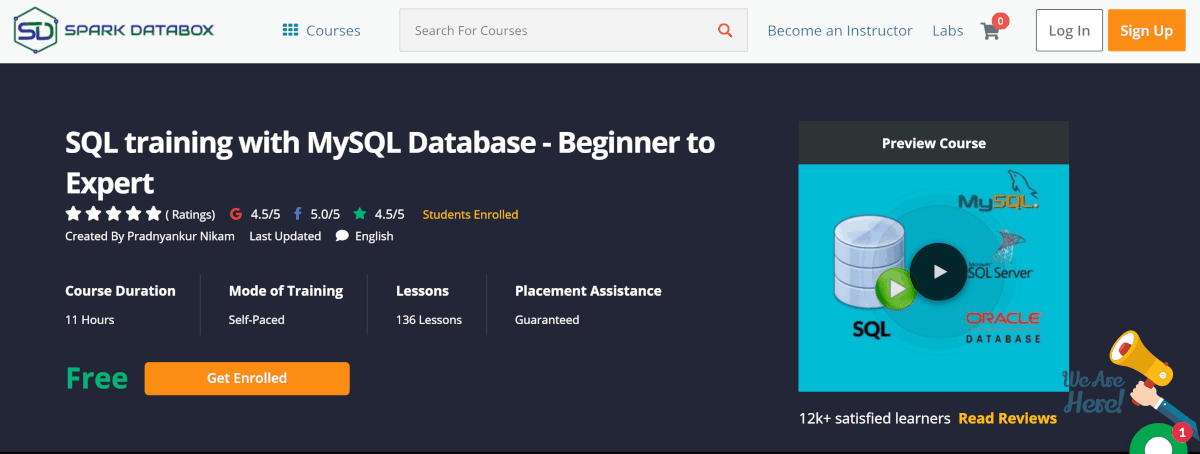Click the five-star rating row
Viewport: 1200px width, 454px height.
pyautogui.click(x=113, y=213)
